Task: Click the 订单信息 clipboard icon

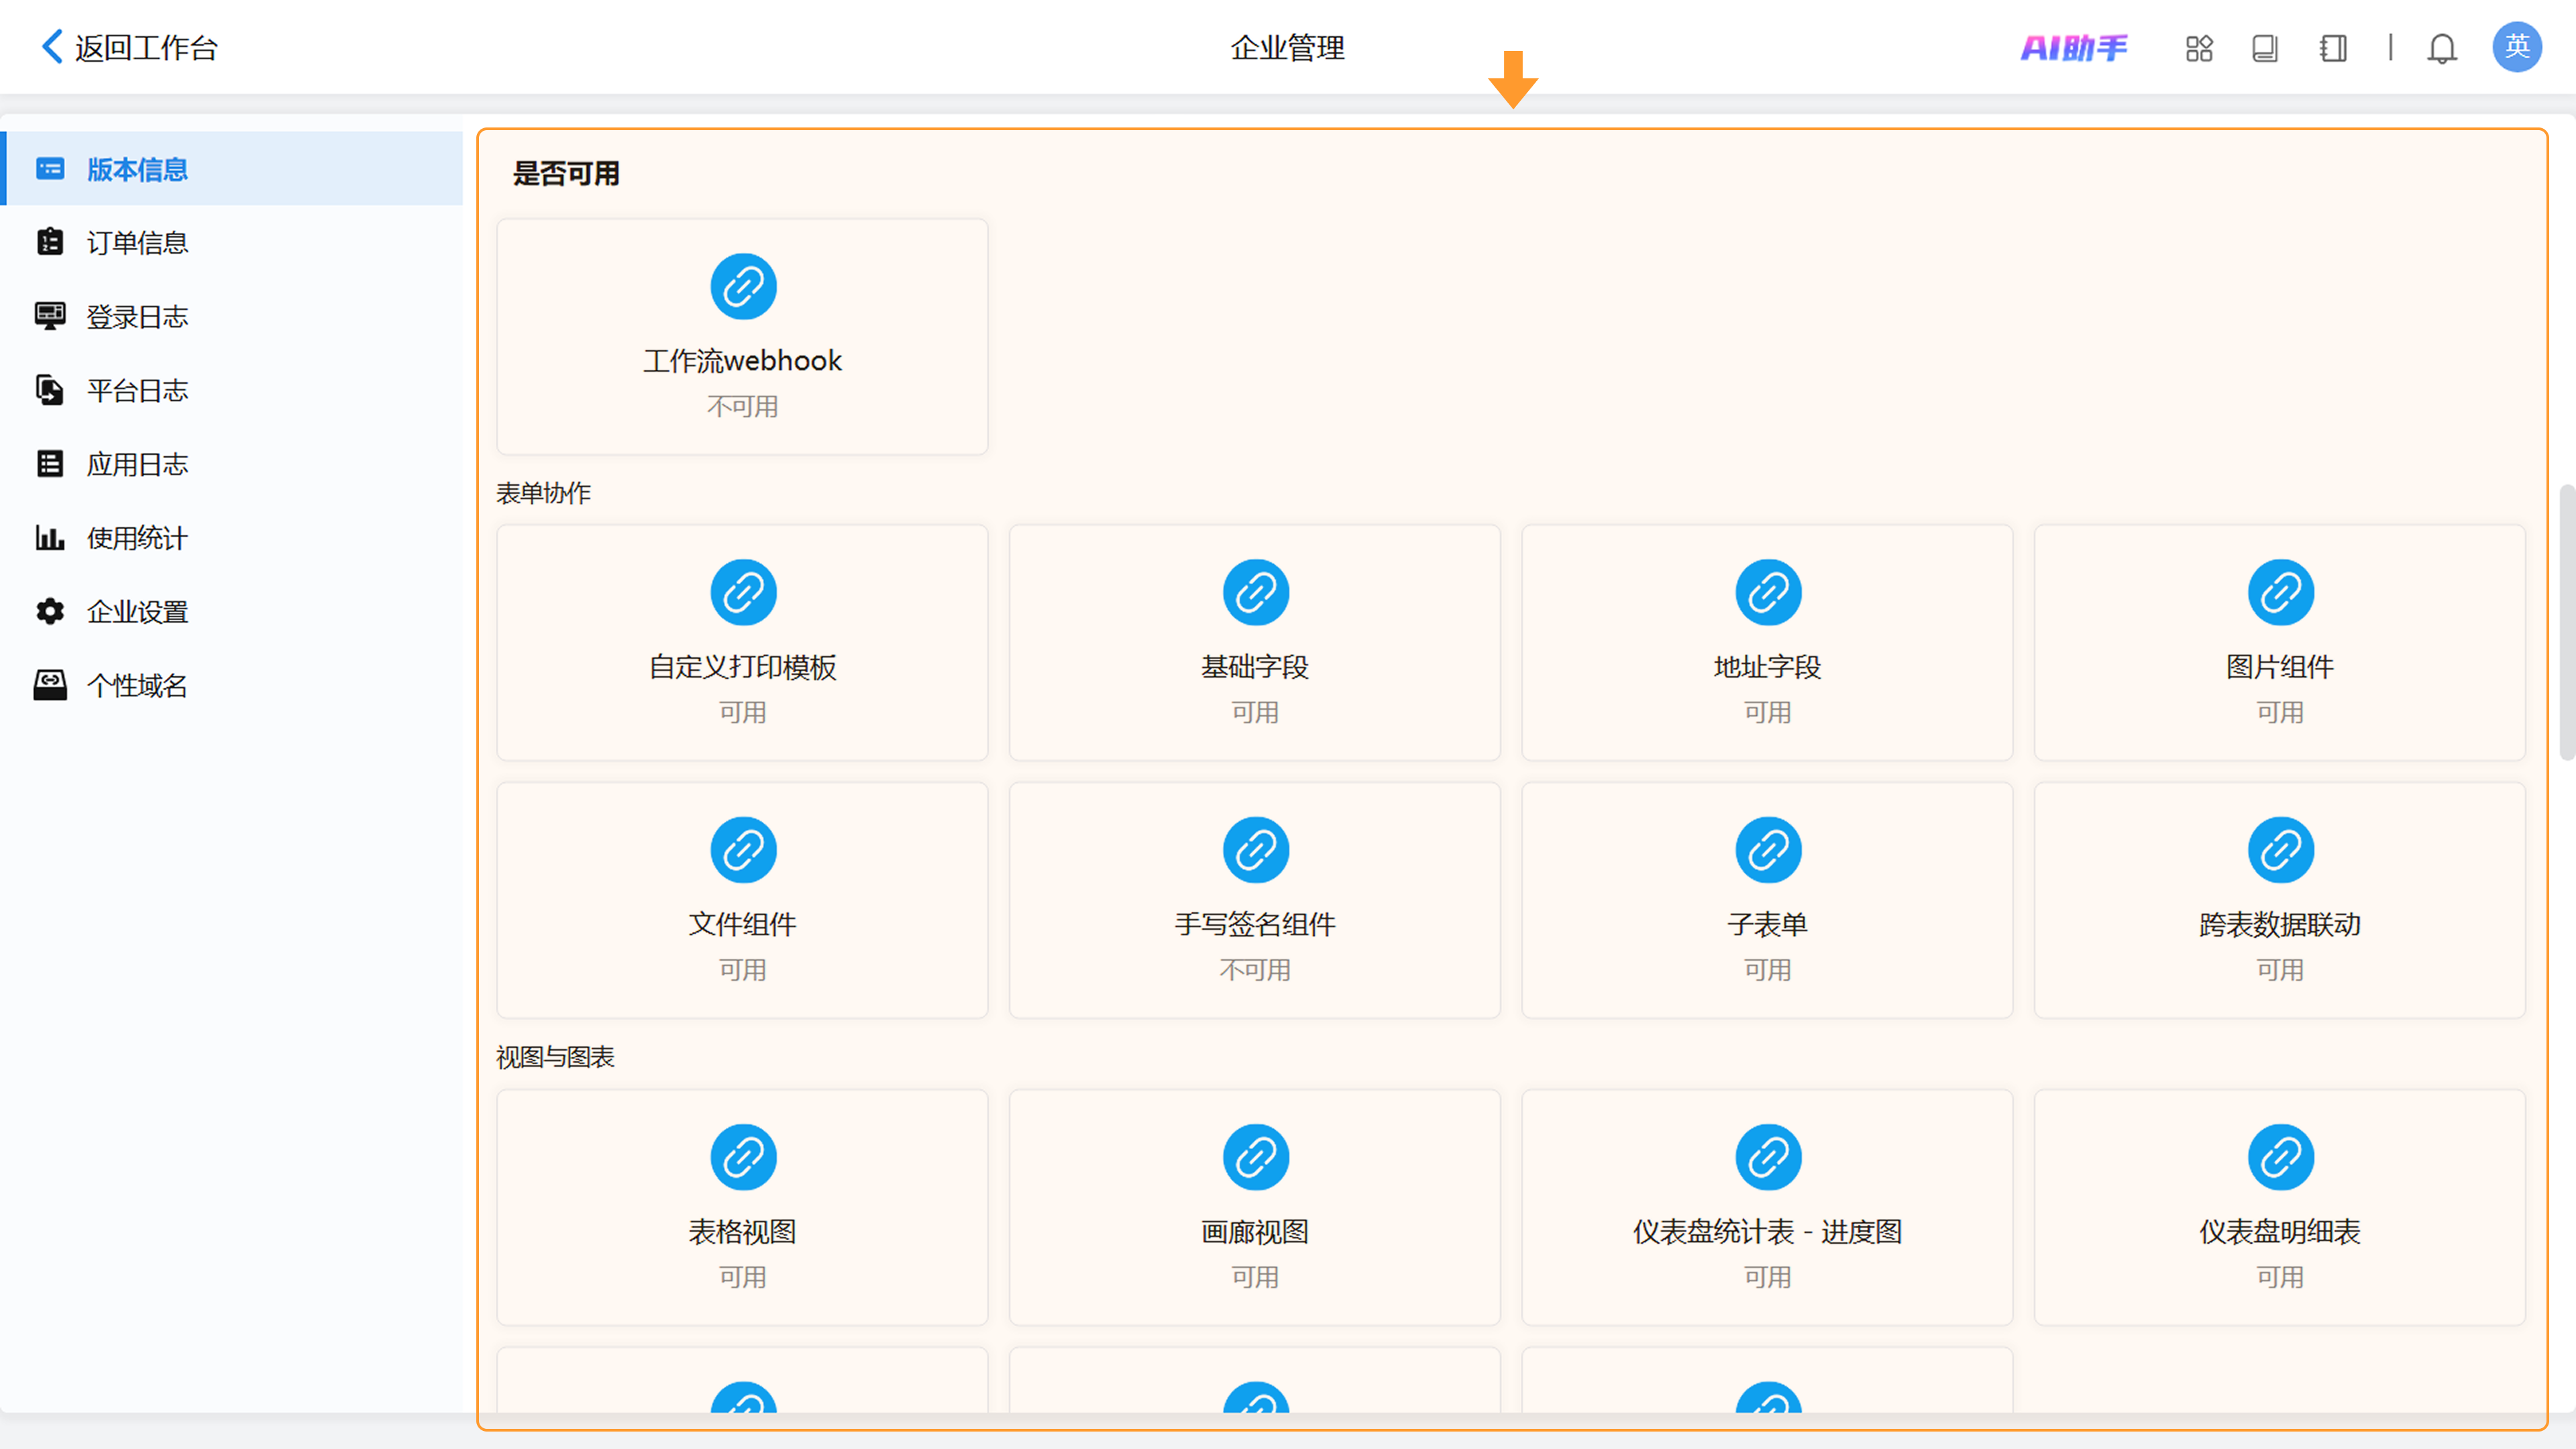Action: [50, 242]
